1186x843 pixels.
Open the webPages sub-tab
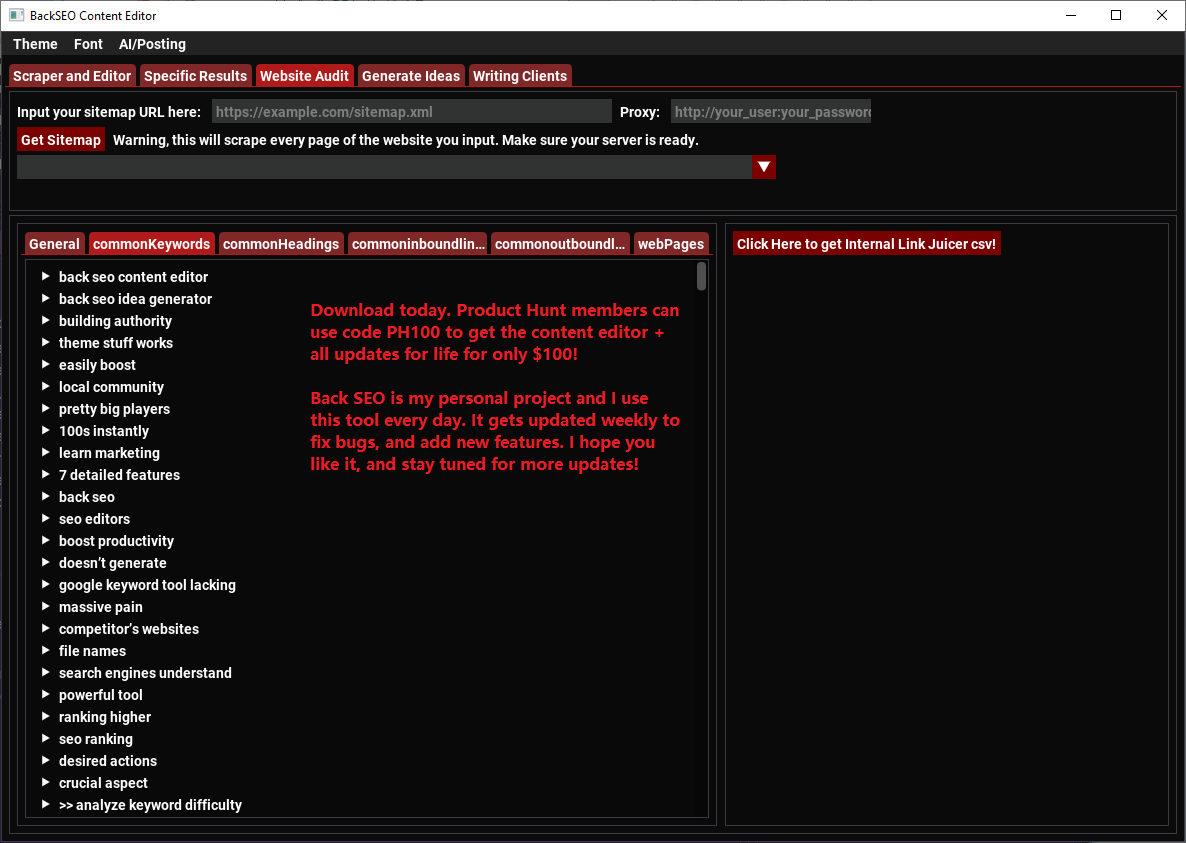click(x=671, y=243)
